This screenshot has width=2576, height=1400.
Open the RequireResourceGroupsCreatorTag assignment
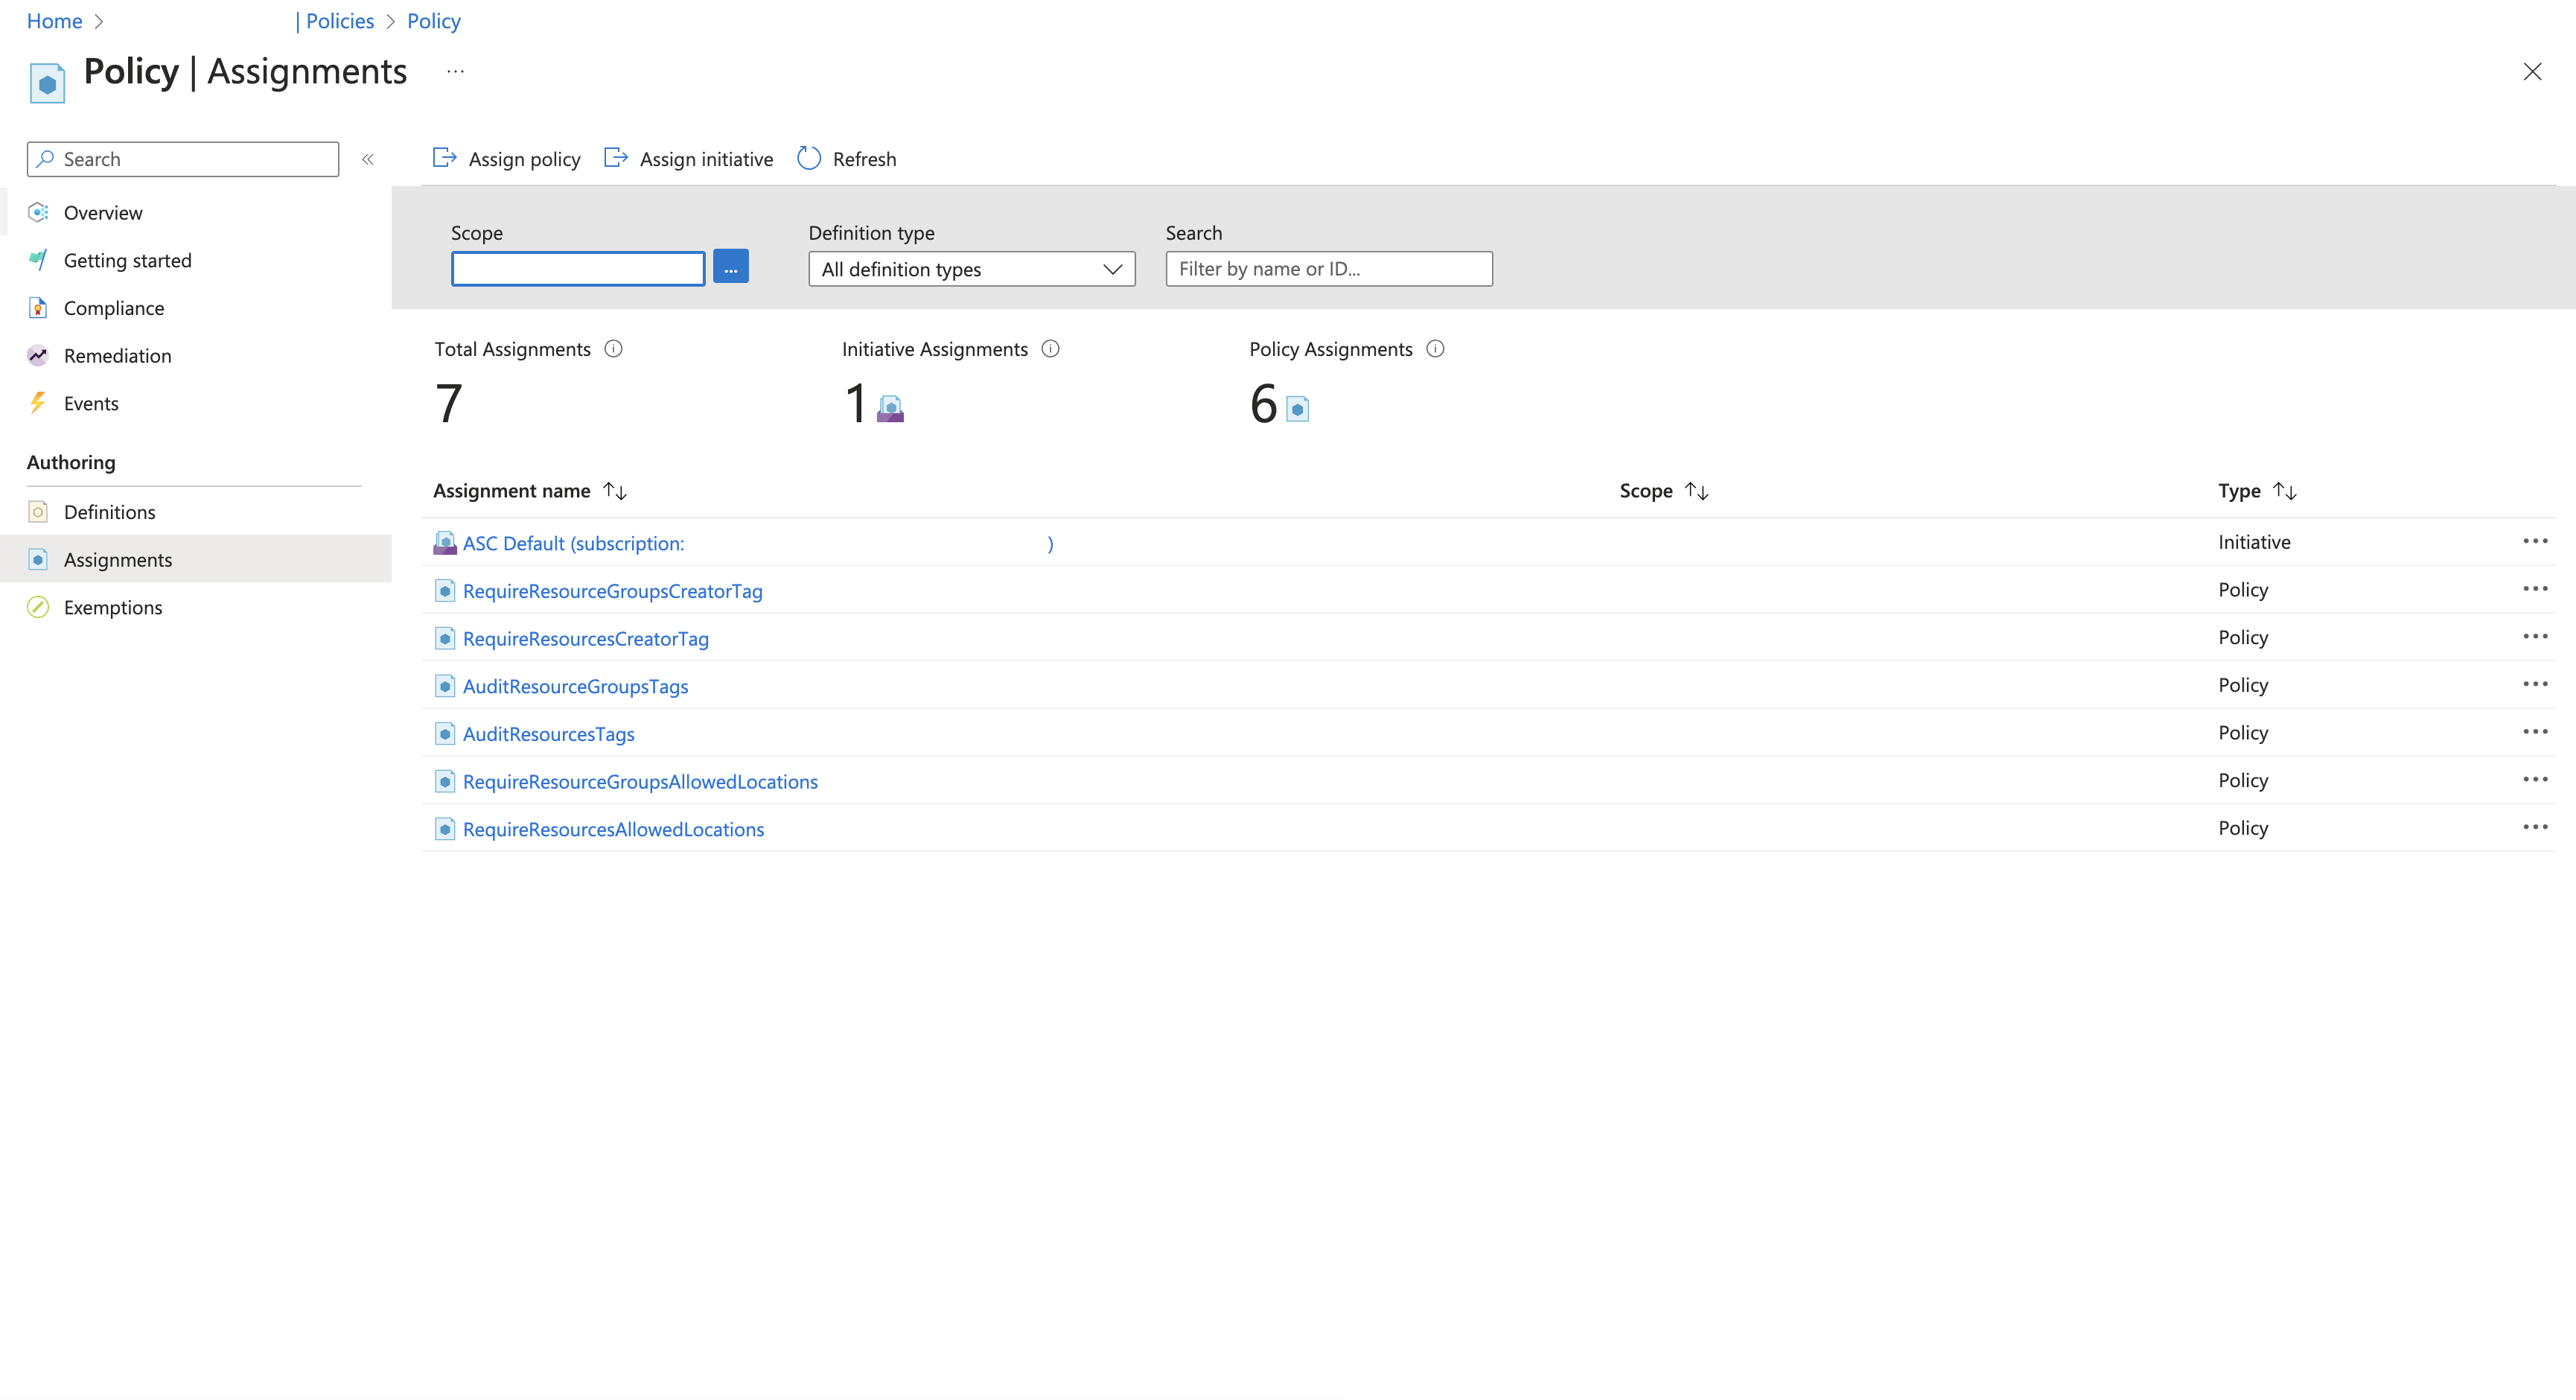coord(613,591)
